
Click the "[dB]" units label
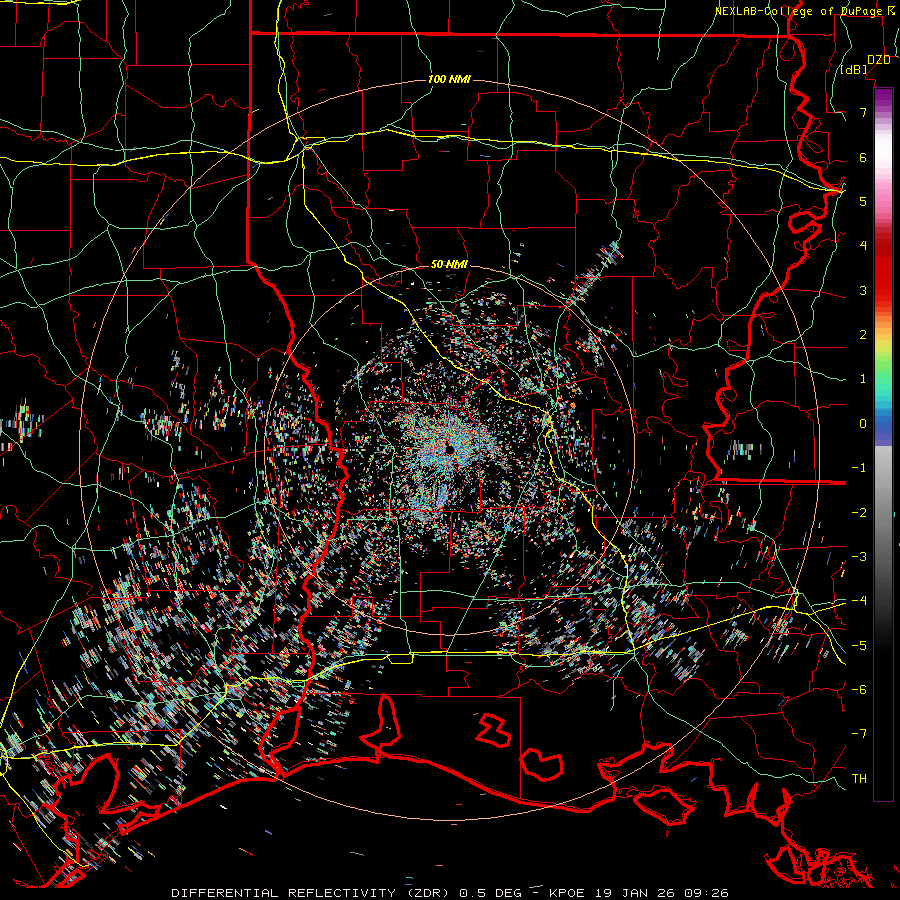pos(854,70)
